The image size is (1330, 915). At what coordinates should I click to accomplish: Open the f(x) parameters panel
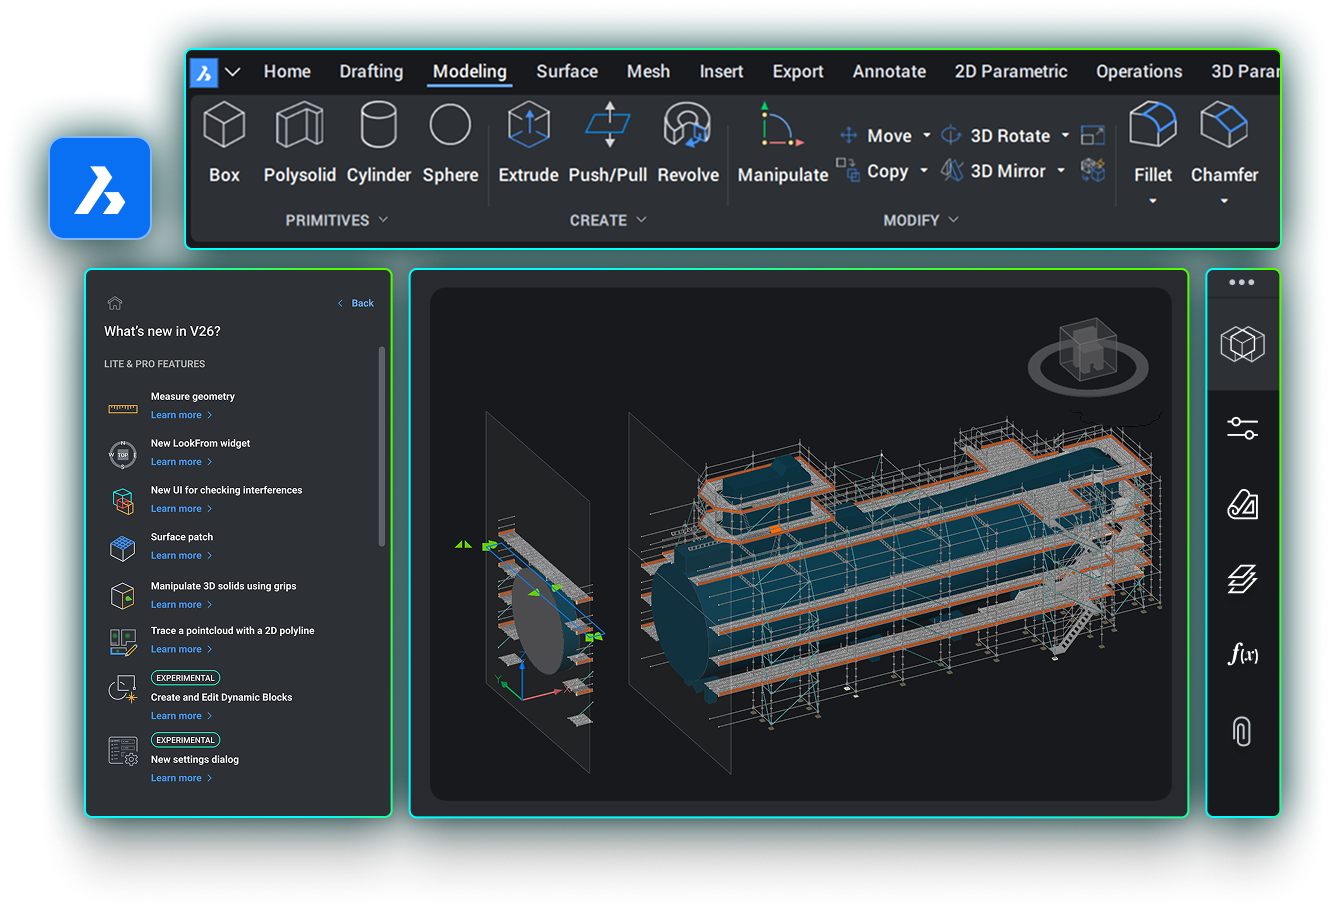coord(1242,655)
